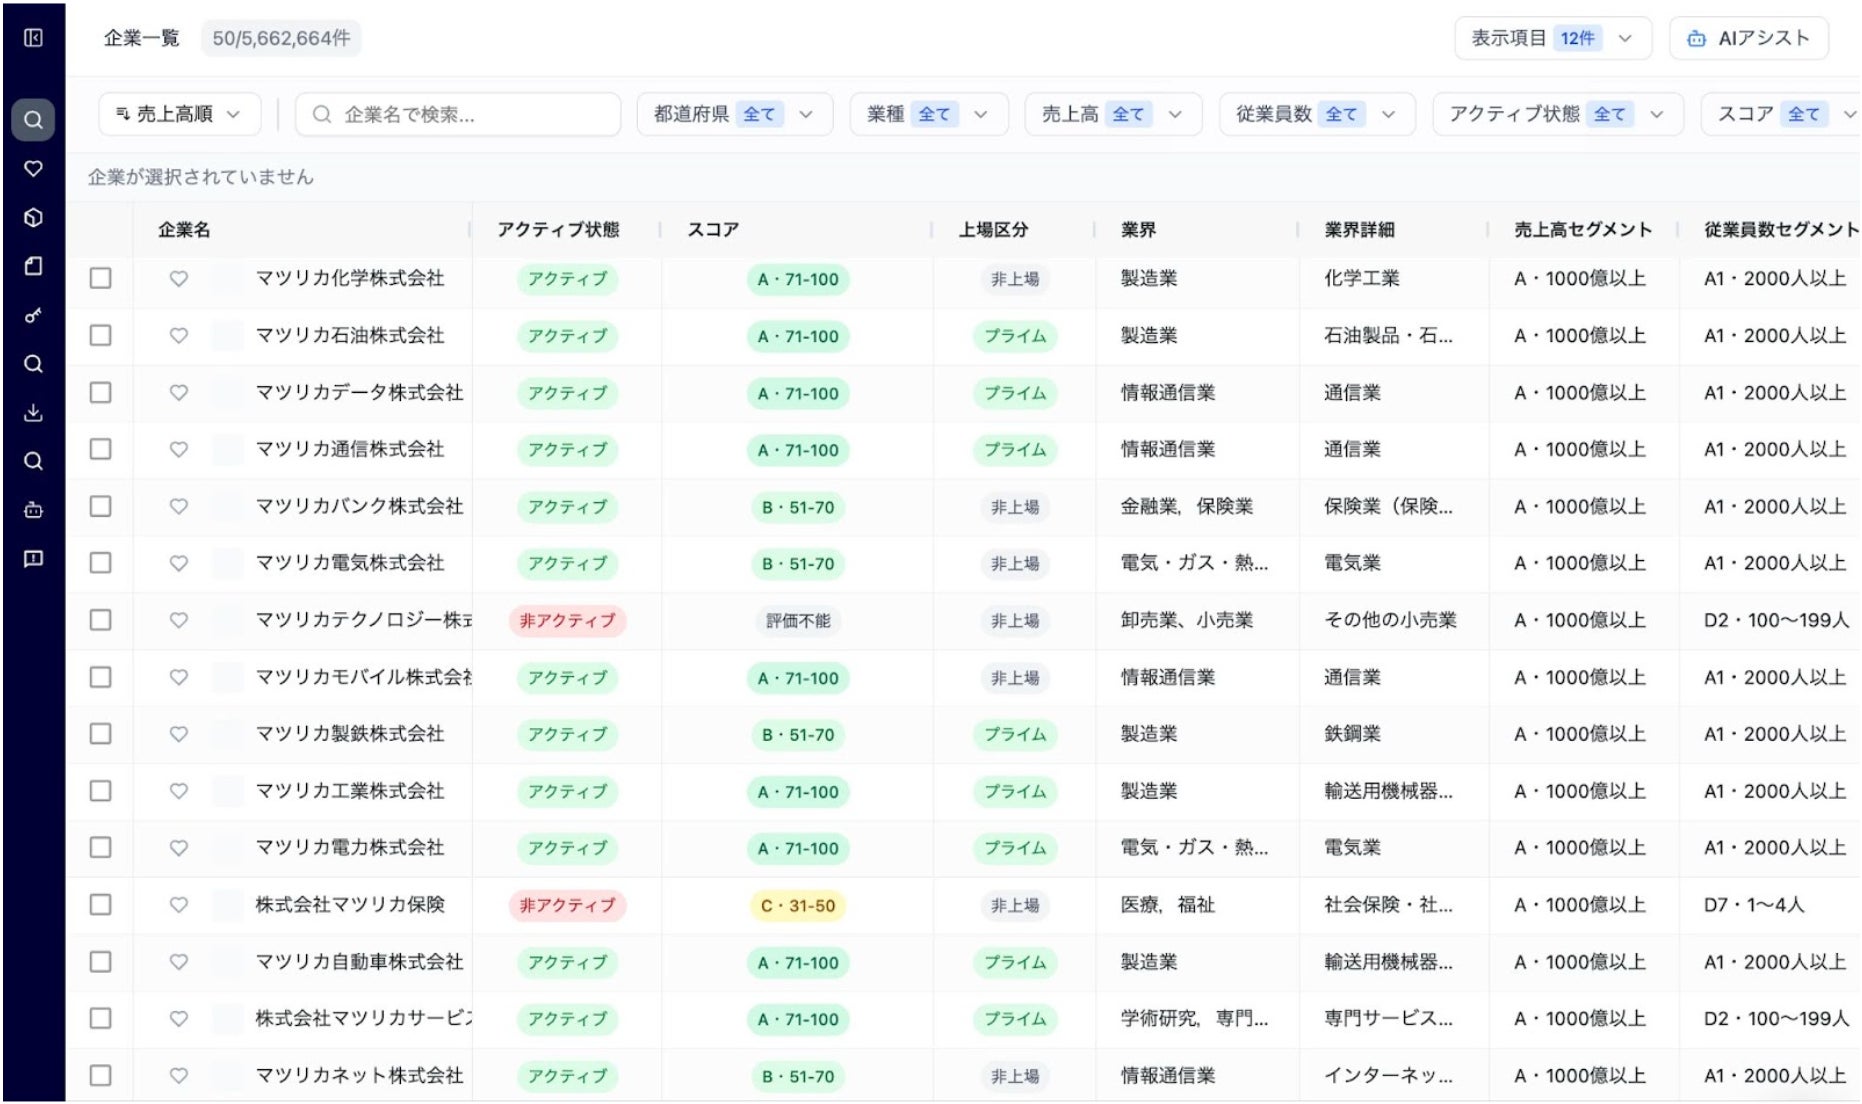This screenshot has width=1862, height=1104.
Task: Focus the 企業名で検索 search field
Action: (x=458, y=115)
